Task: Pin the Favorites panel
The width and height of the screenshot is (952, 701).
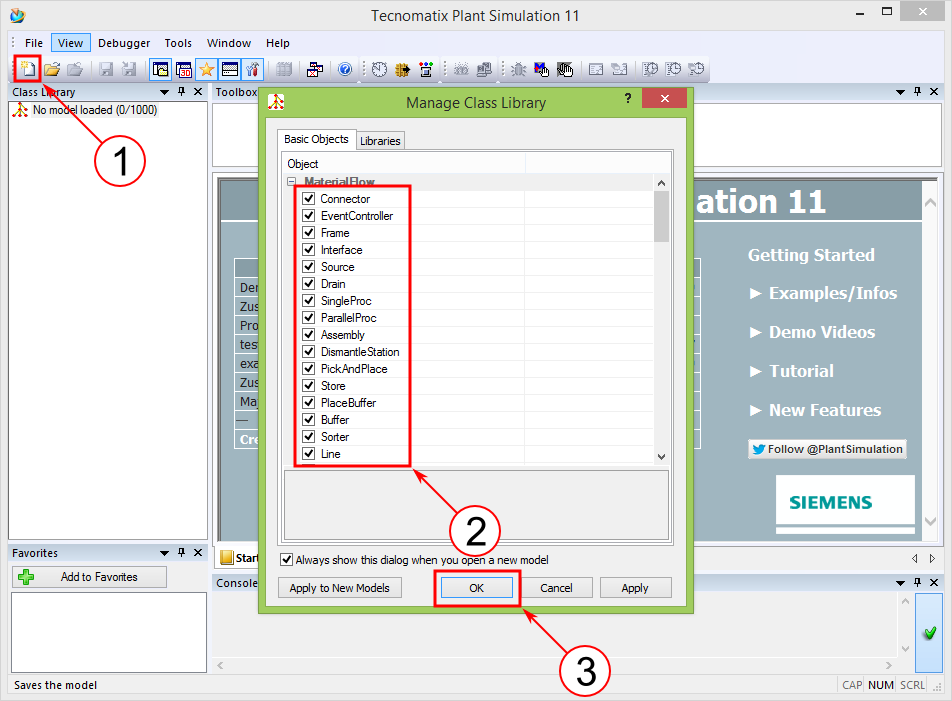Action: (181, 552)
